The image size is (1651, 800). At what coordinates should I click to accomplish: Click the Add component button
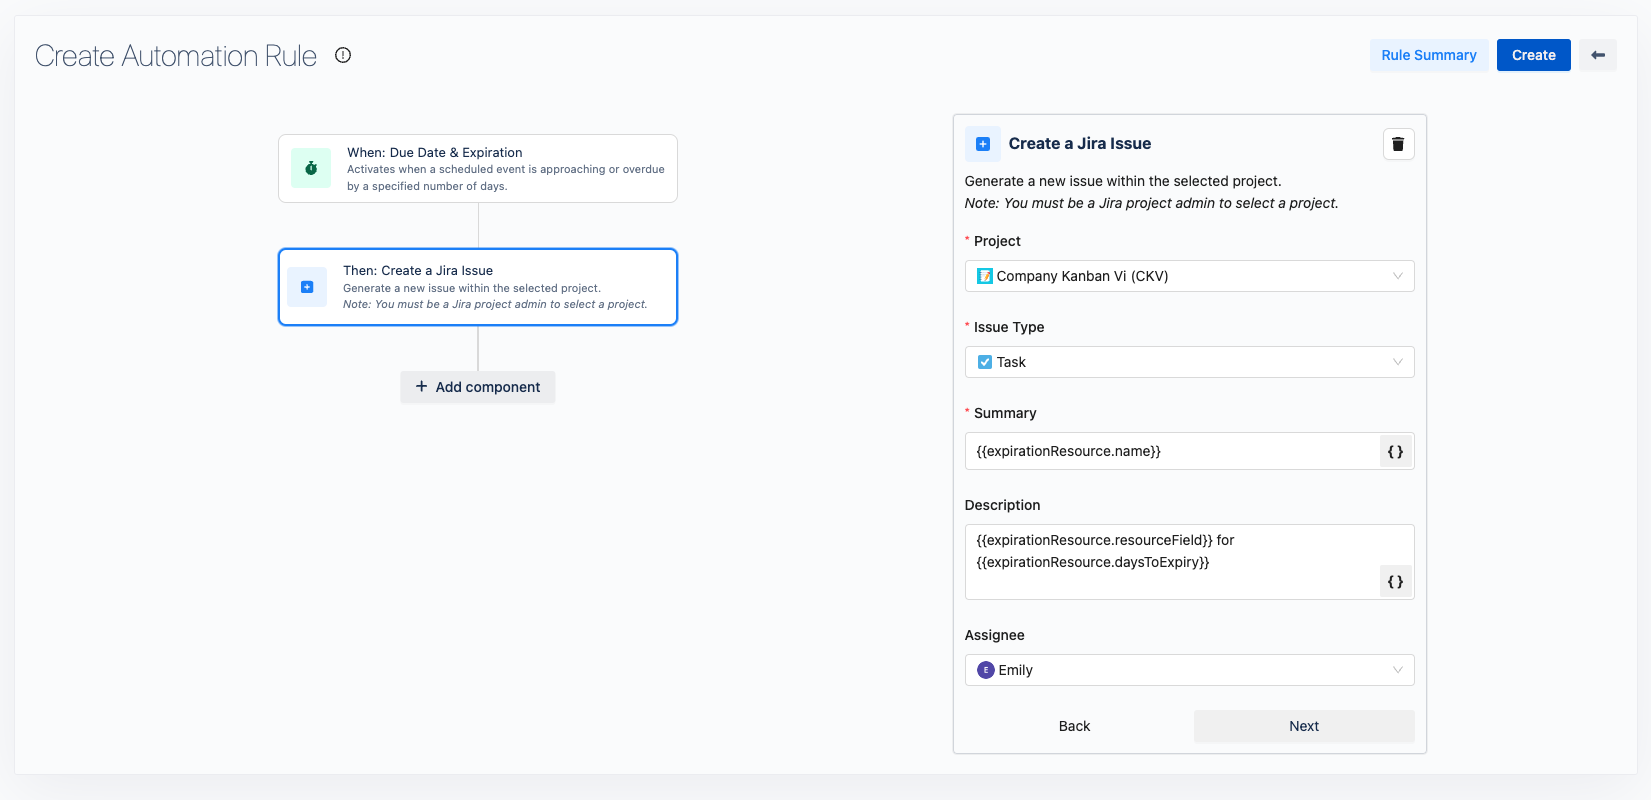click(478, 387)
